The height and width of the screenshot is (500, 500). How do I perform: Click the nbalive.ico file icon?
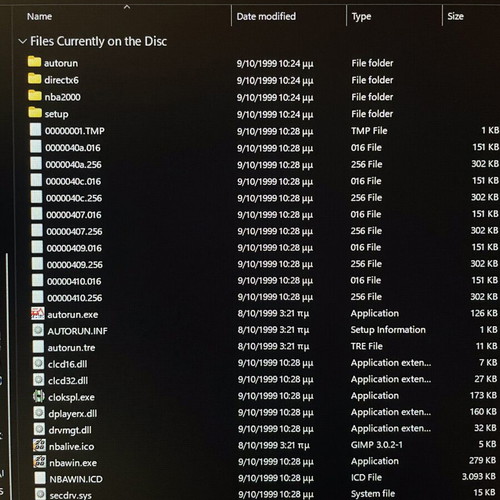39,445
